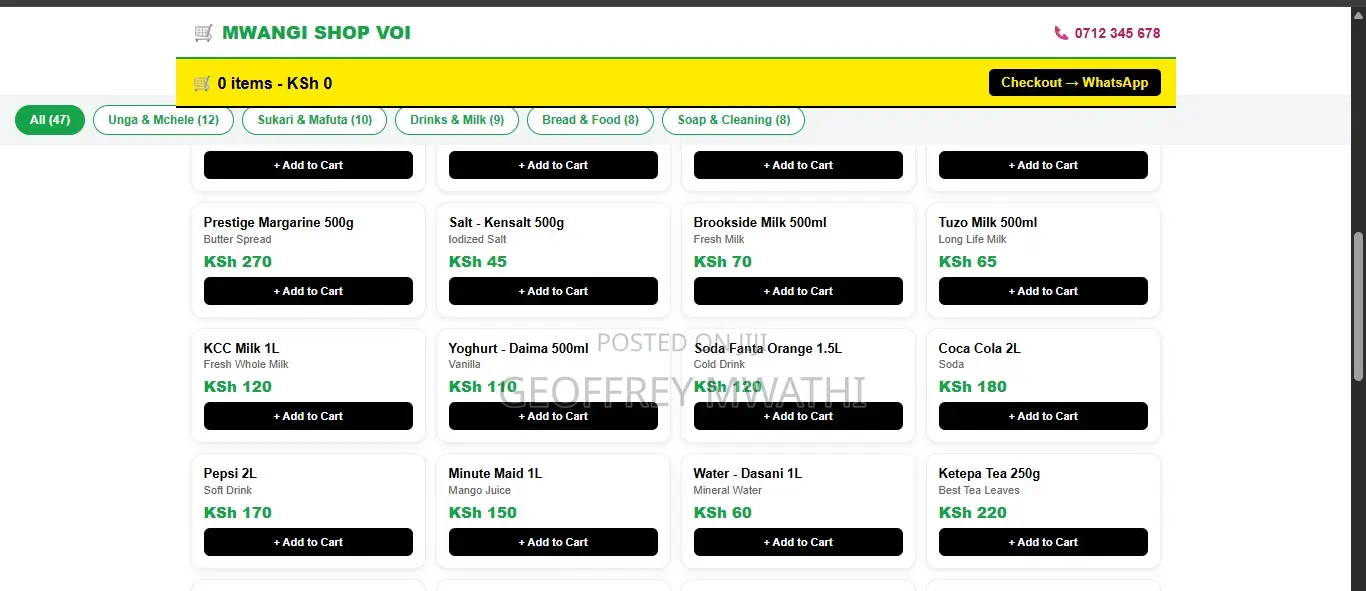This screenshot has width=1366, height=591.
Task: Add KCC Milk 1L to cart
Action: point(308,416)
